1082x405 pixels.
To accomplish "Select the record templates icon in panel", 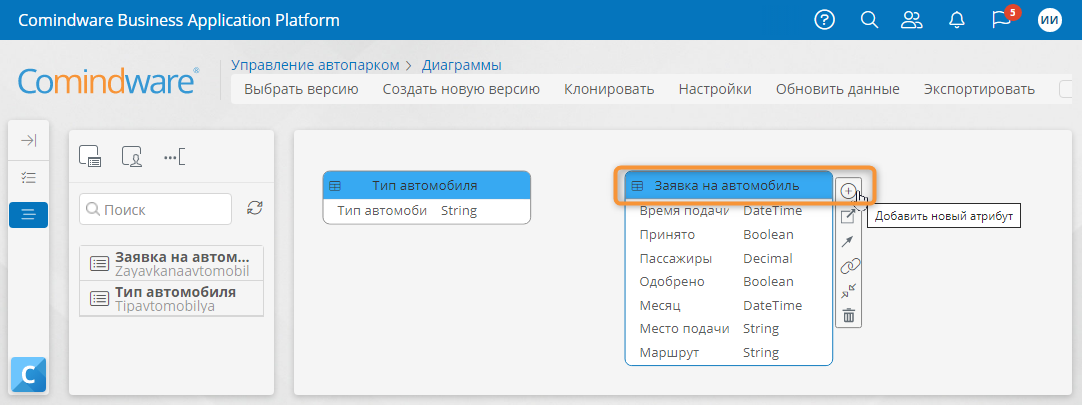I will click(90, 157).
